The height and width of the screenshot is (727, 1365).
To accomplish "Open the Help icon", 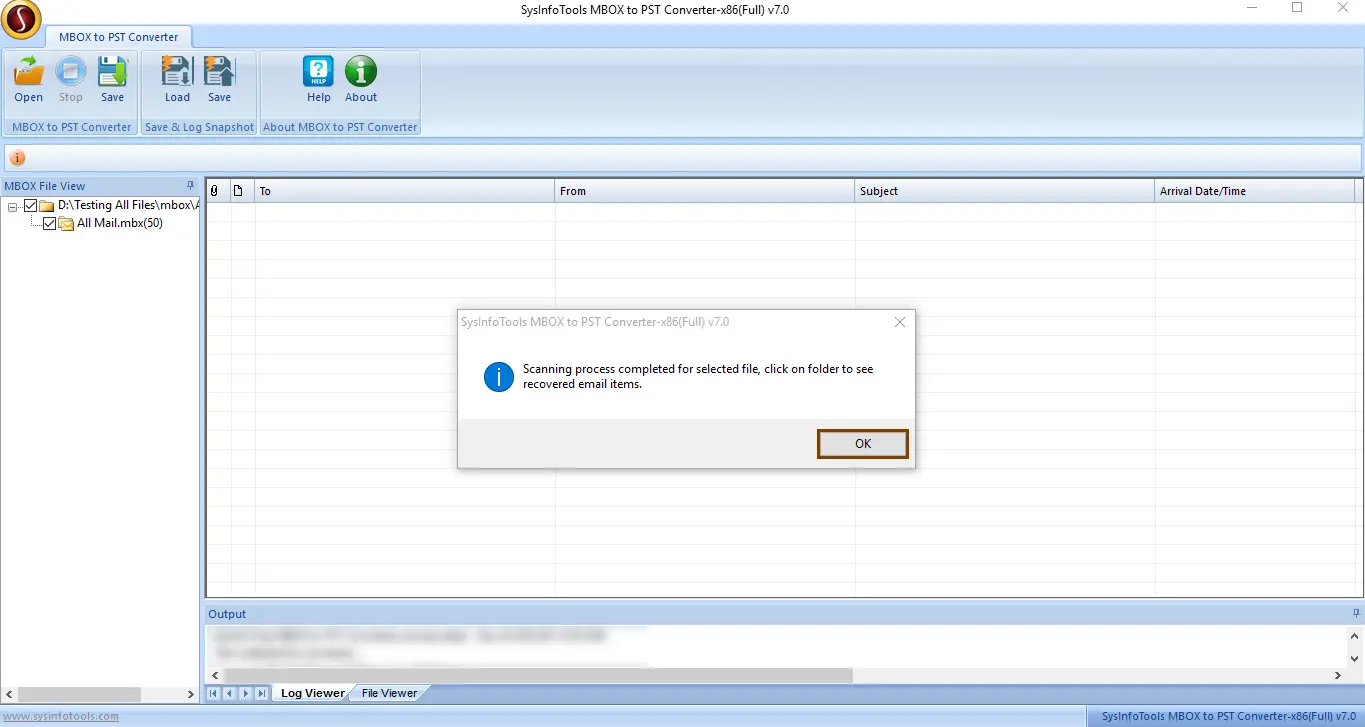I will point(319,72).
